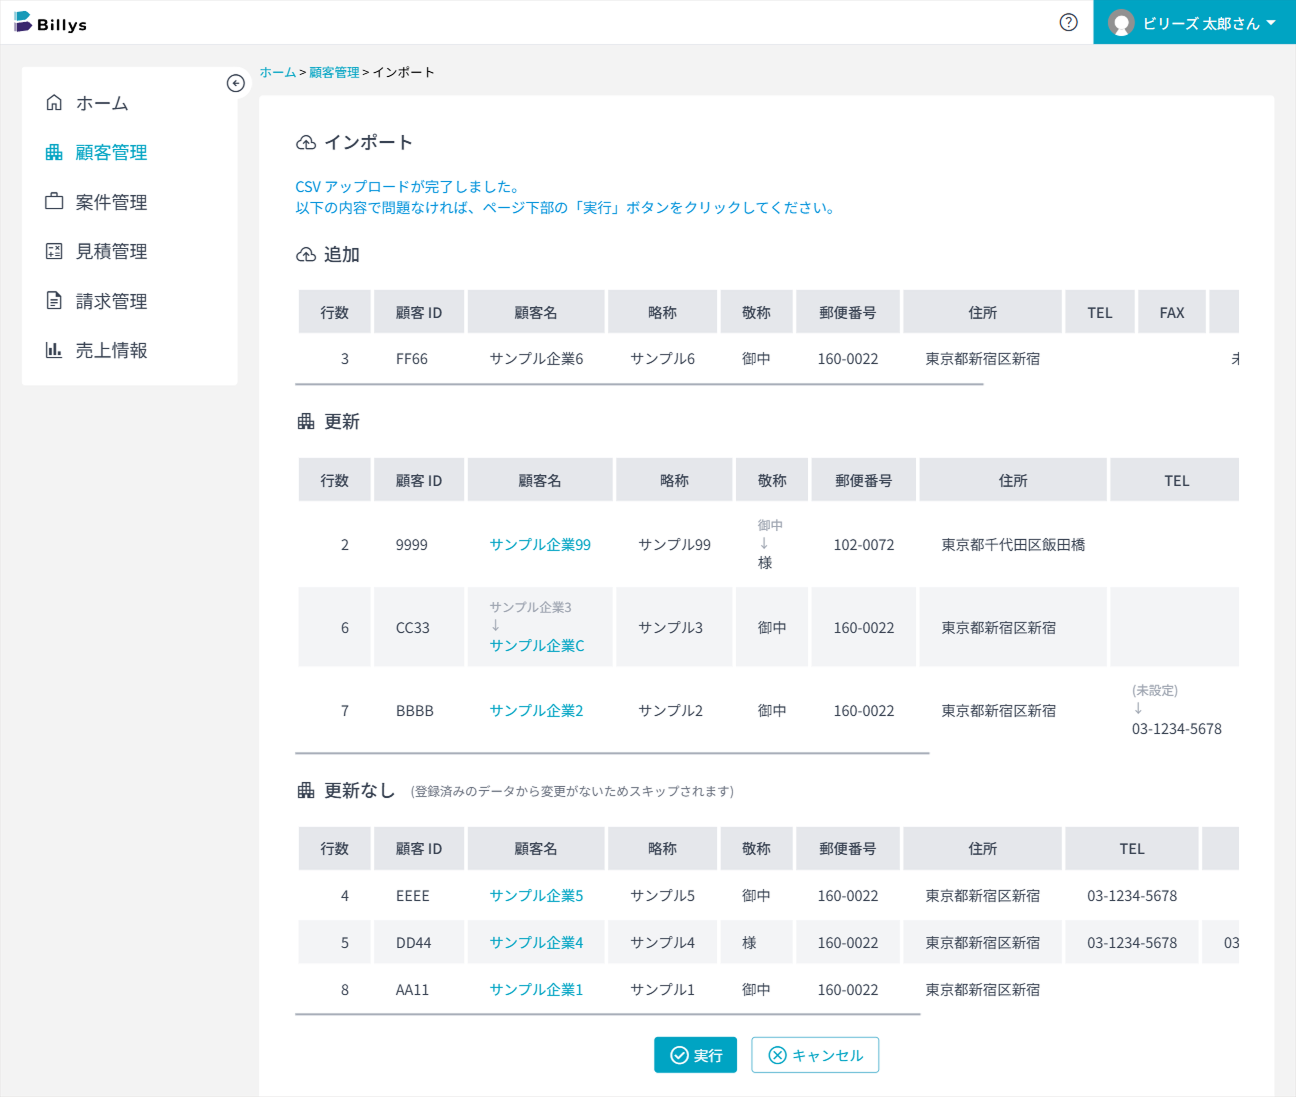Open the ビリーズ太郎さん account dropdown
This screenshot has height=1097, width=1296.
tap(1194, 23)
